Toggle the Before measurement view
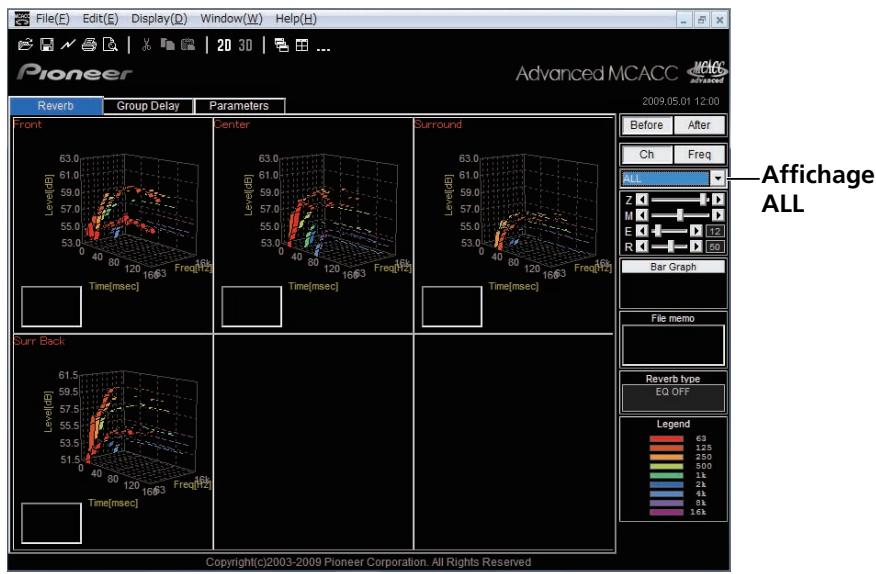Image resolution: width=876 pixels, height=574 pixels. [x=646, y=125]
